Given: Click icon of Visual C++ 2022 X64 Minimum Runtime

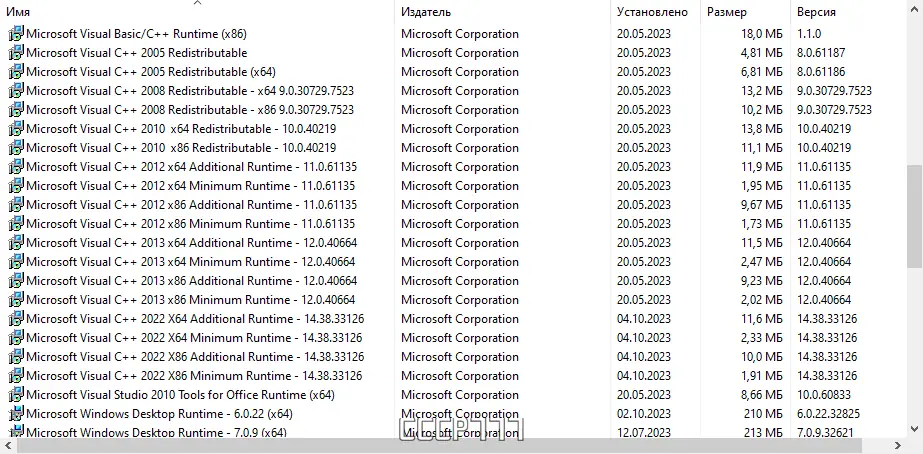Looking at the screenshot, I should 16,337.
